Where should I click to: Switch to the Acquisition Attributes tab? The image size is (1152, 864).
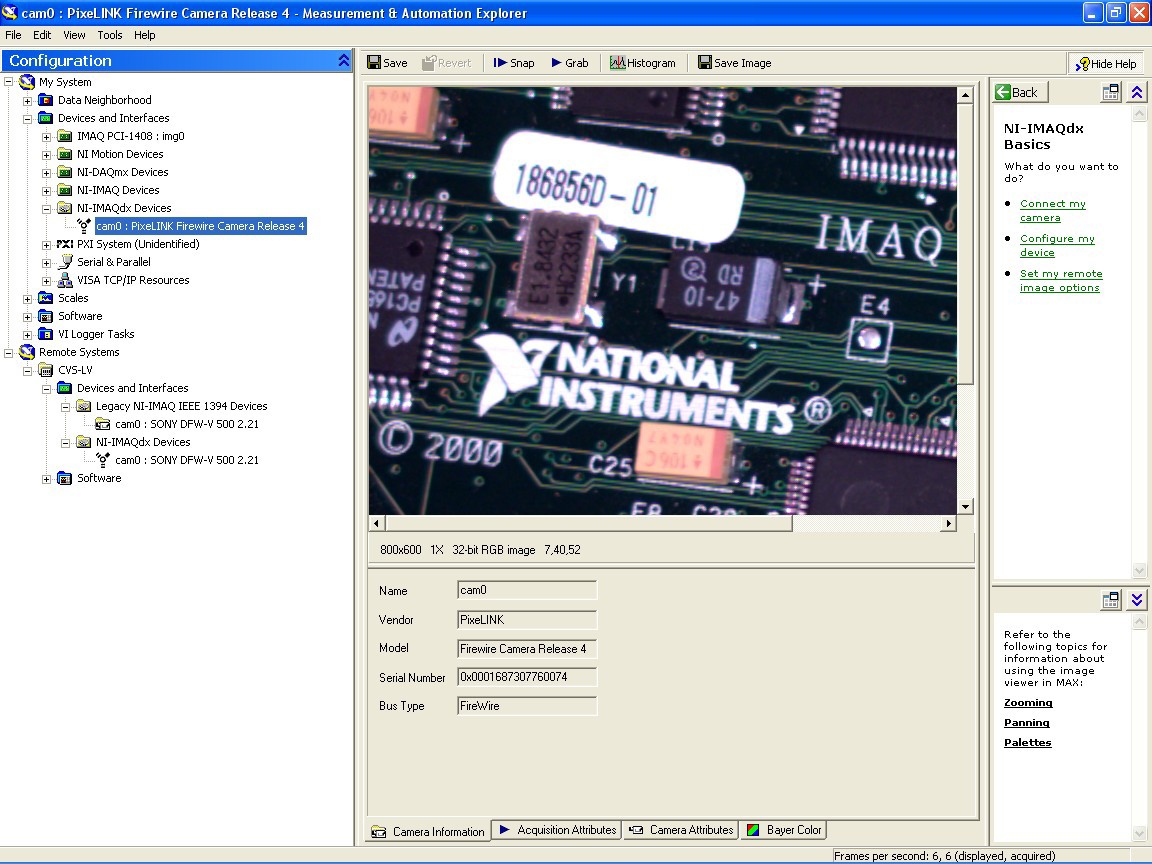[557, 830]
